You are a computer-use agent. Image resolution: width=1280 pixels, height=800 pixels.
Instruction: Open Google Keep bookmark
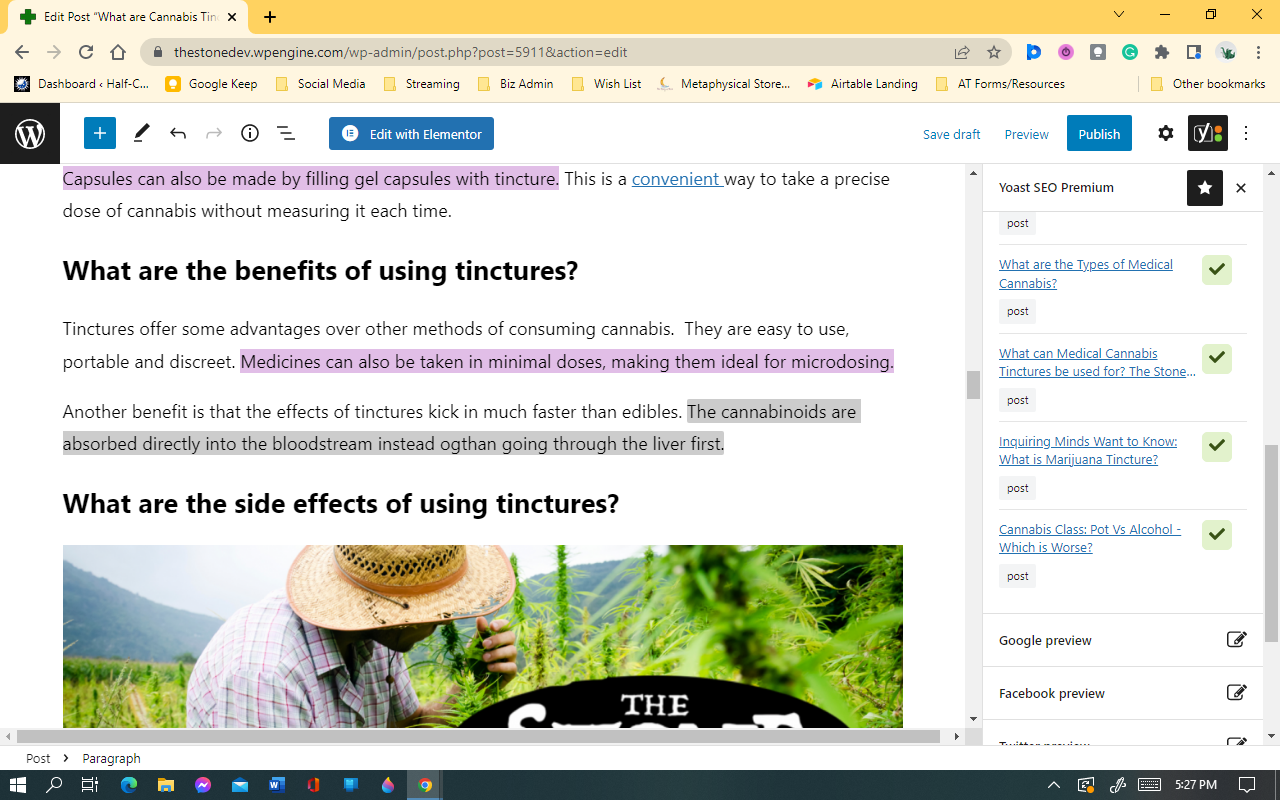[211, 84]
